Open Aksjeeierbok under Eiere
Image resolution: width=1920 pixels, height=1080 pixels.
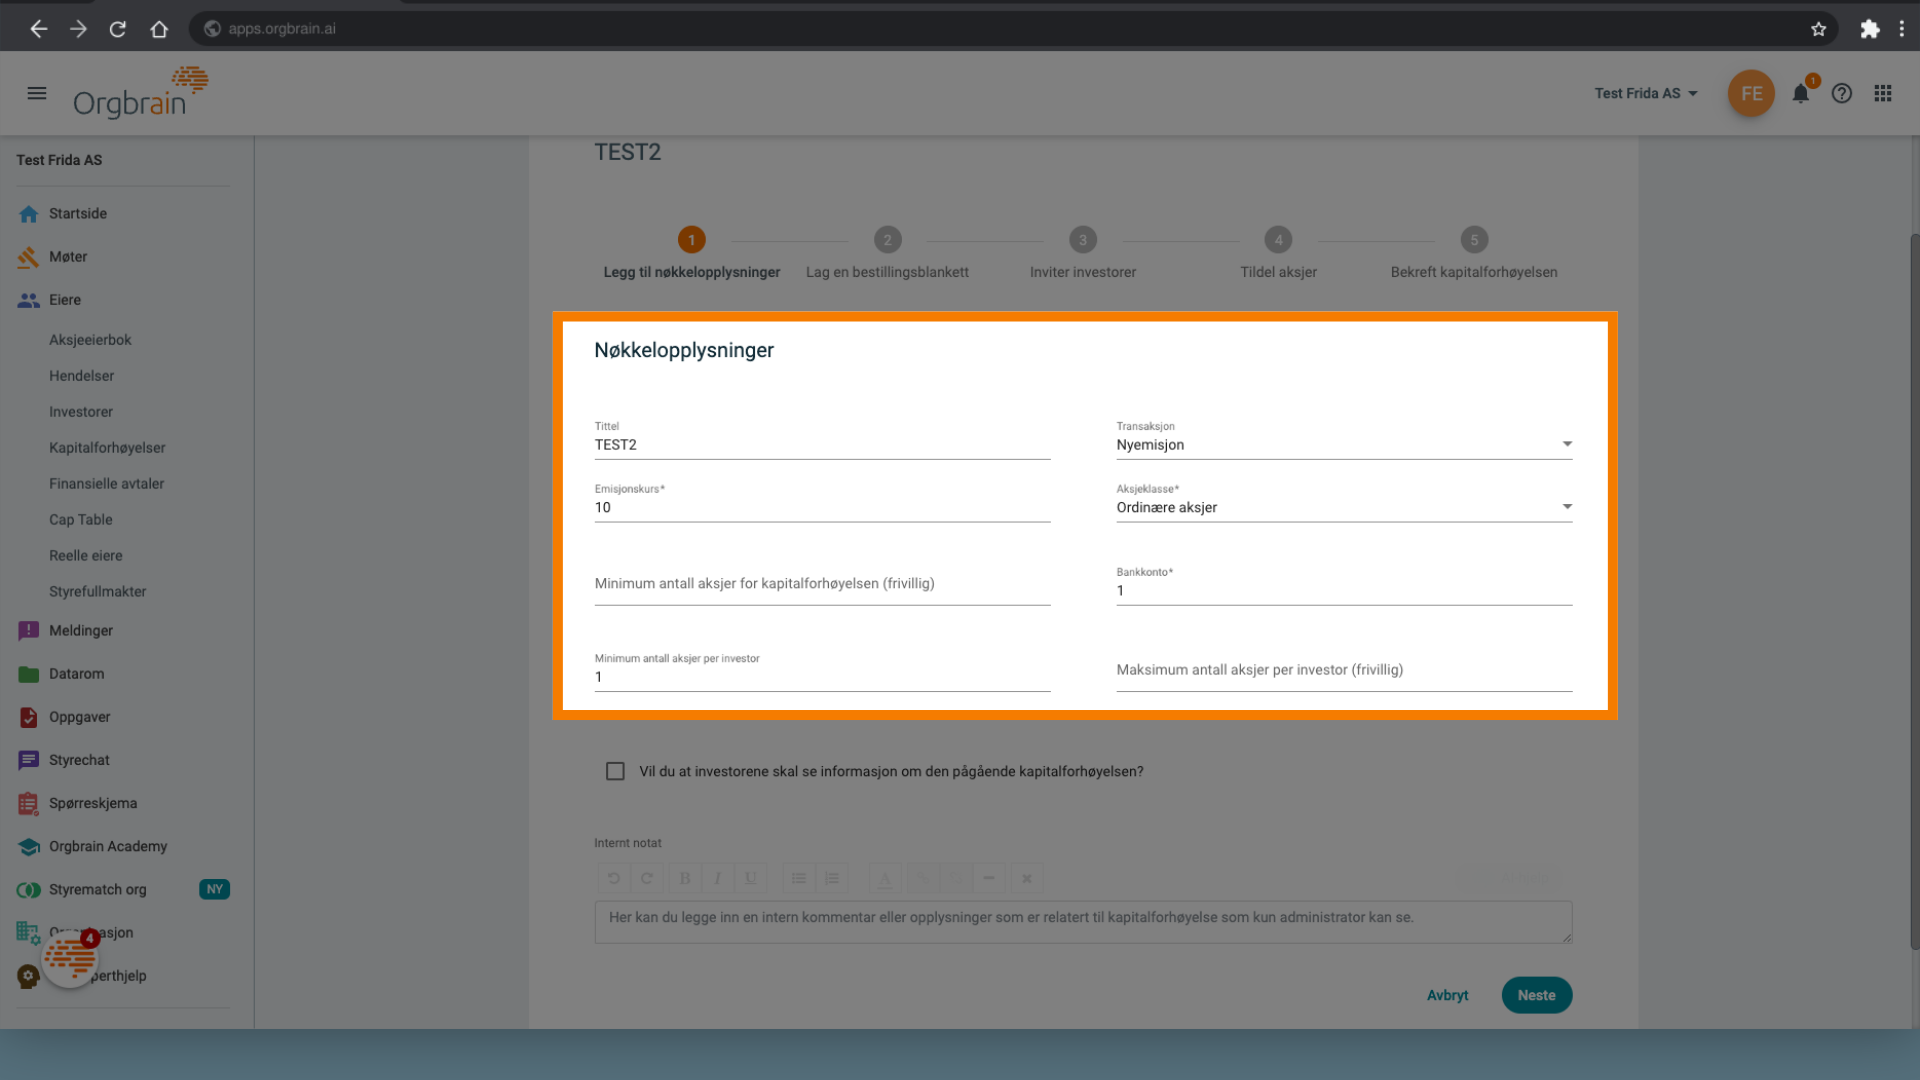[x=90, y=340]
